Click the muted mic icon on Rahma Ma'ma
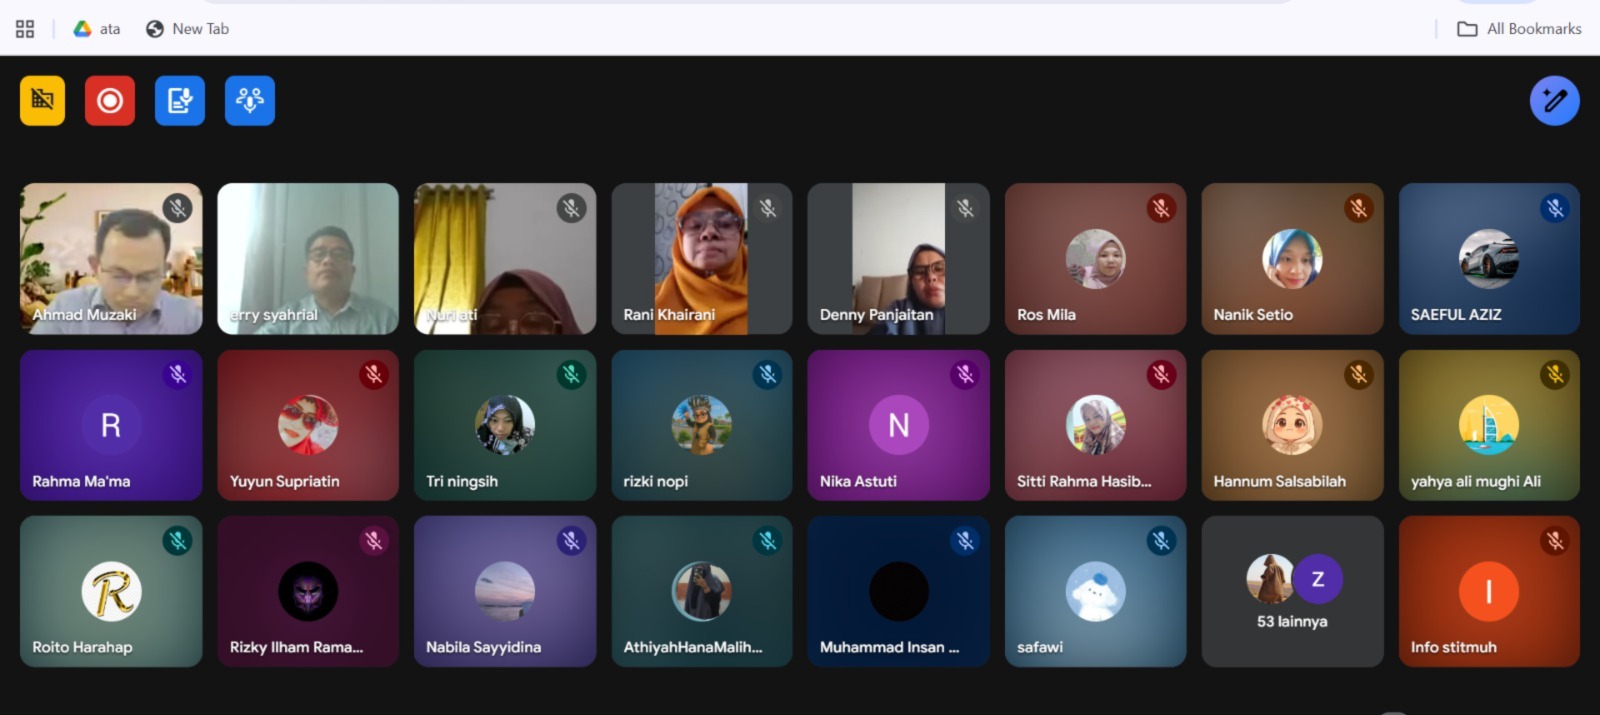This screenshot has width=1600, height=715. (x=177, y=374)
